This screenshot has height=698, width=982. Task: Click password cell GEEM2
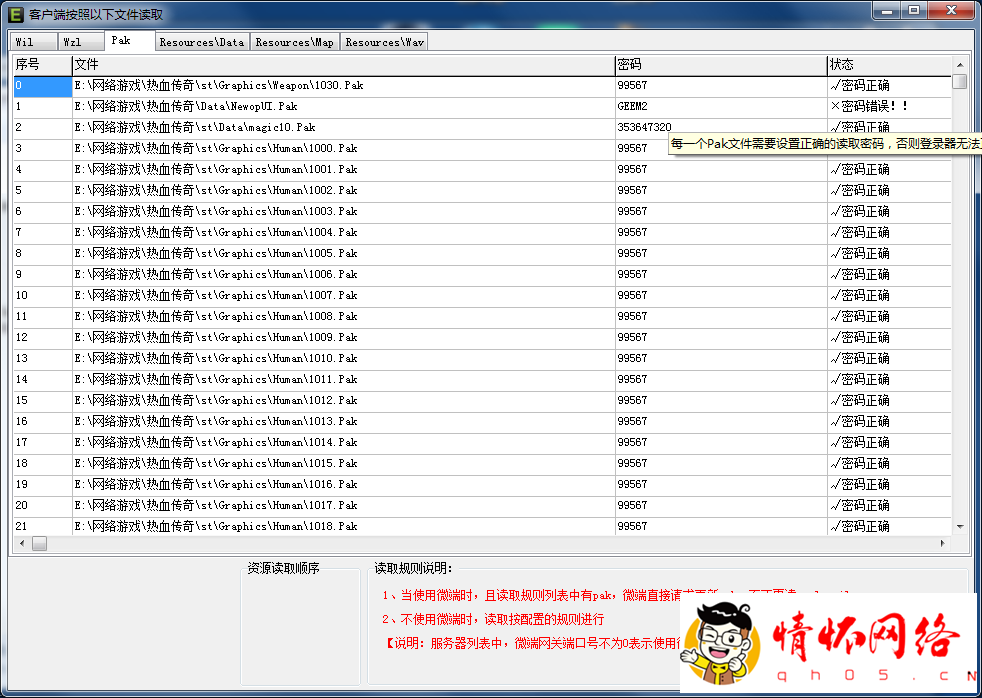pos(721,106)
